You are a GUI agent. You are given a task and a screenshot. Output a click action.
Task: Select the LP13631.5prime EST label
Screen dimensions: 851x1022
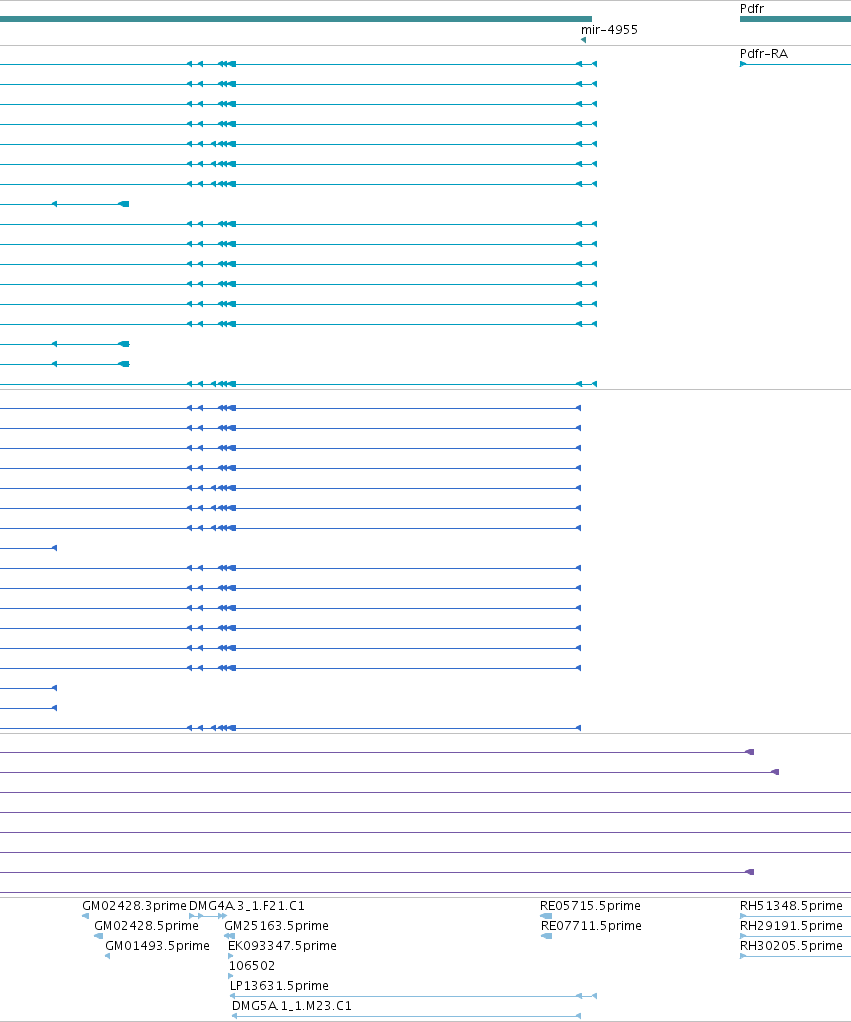coord(279,986)
